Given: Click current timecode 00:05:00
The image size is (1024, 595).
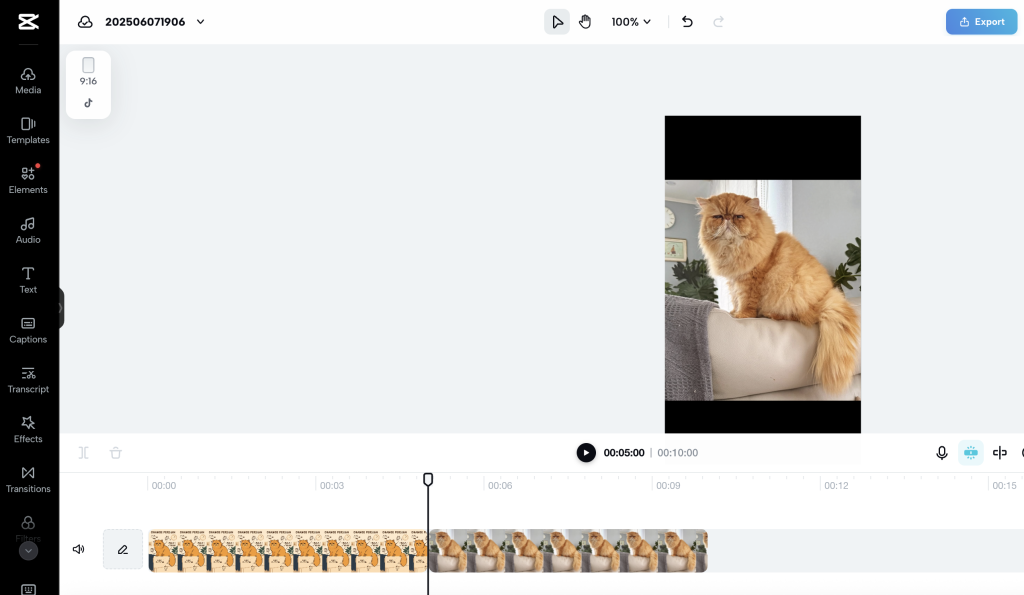Looking at the screenshot, I should coord(624,453).
